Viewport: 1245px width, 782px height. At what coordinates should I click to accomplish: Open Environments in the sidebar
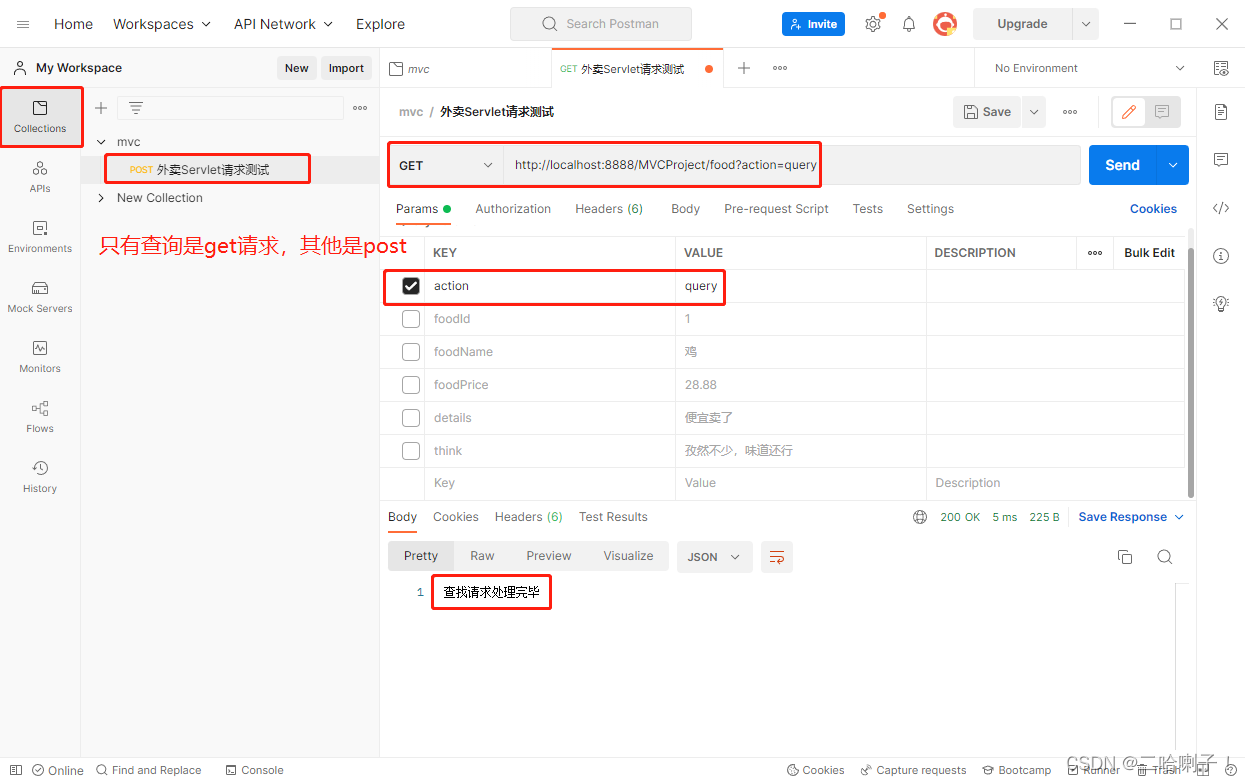[40, 237]
